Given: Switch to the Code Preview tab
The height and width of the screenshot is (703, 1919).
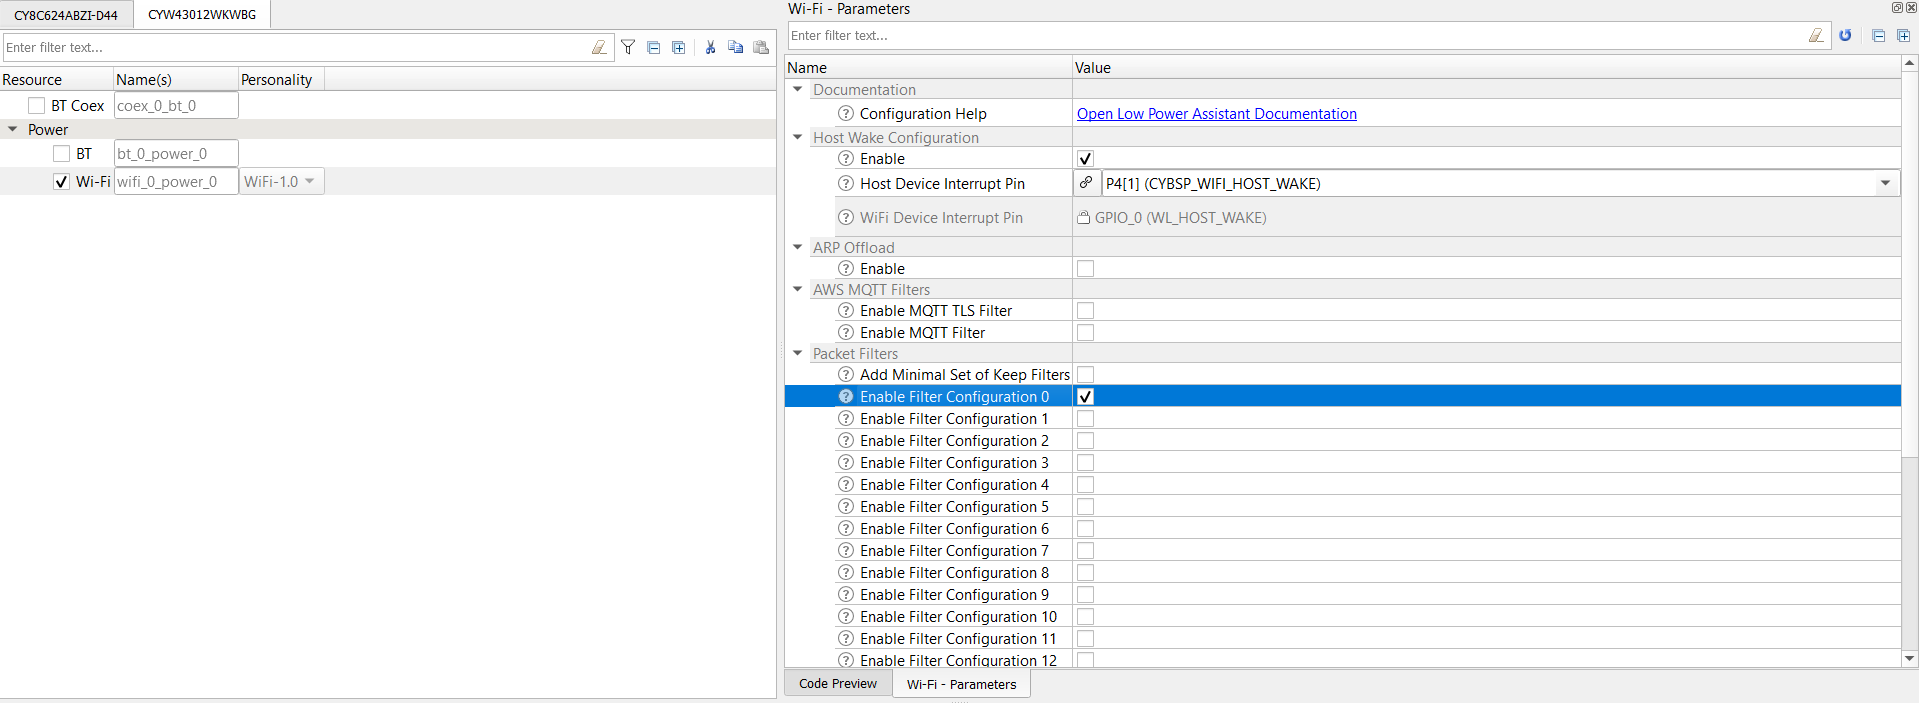Looking at the screenshot, I should tap(838, 684).
